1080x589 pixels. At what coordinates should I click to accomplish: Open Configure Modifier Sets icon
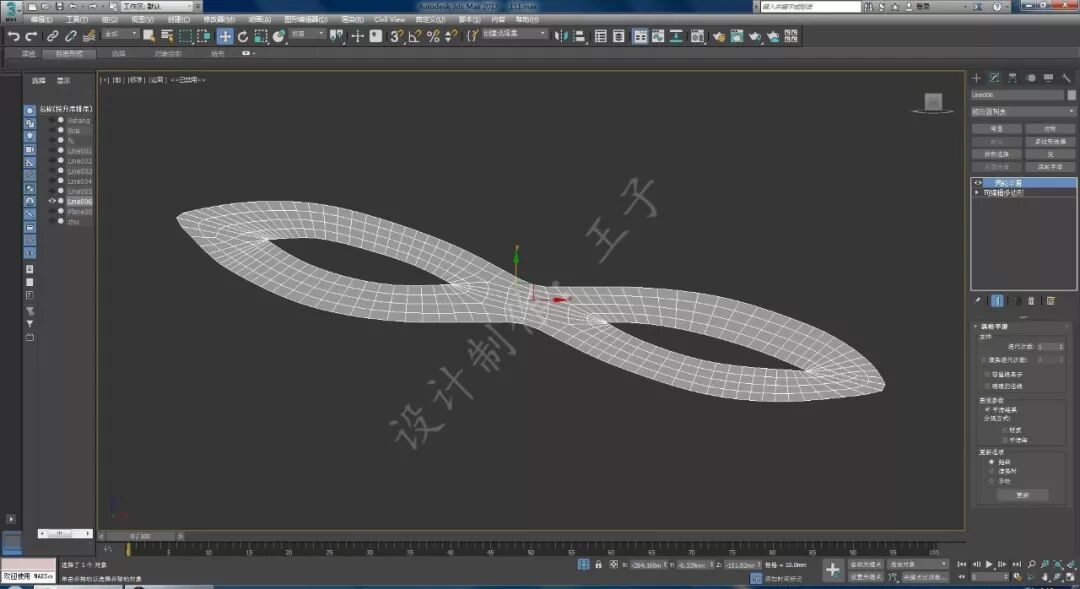pyautogui.click(x=1051, y=301)
